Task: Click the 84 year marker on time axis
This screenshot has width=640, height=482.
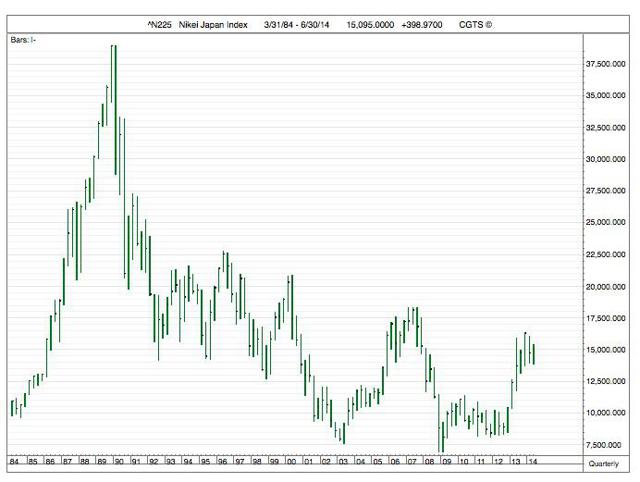Action: tap(14, 462)
